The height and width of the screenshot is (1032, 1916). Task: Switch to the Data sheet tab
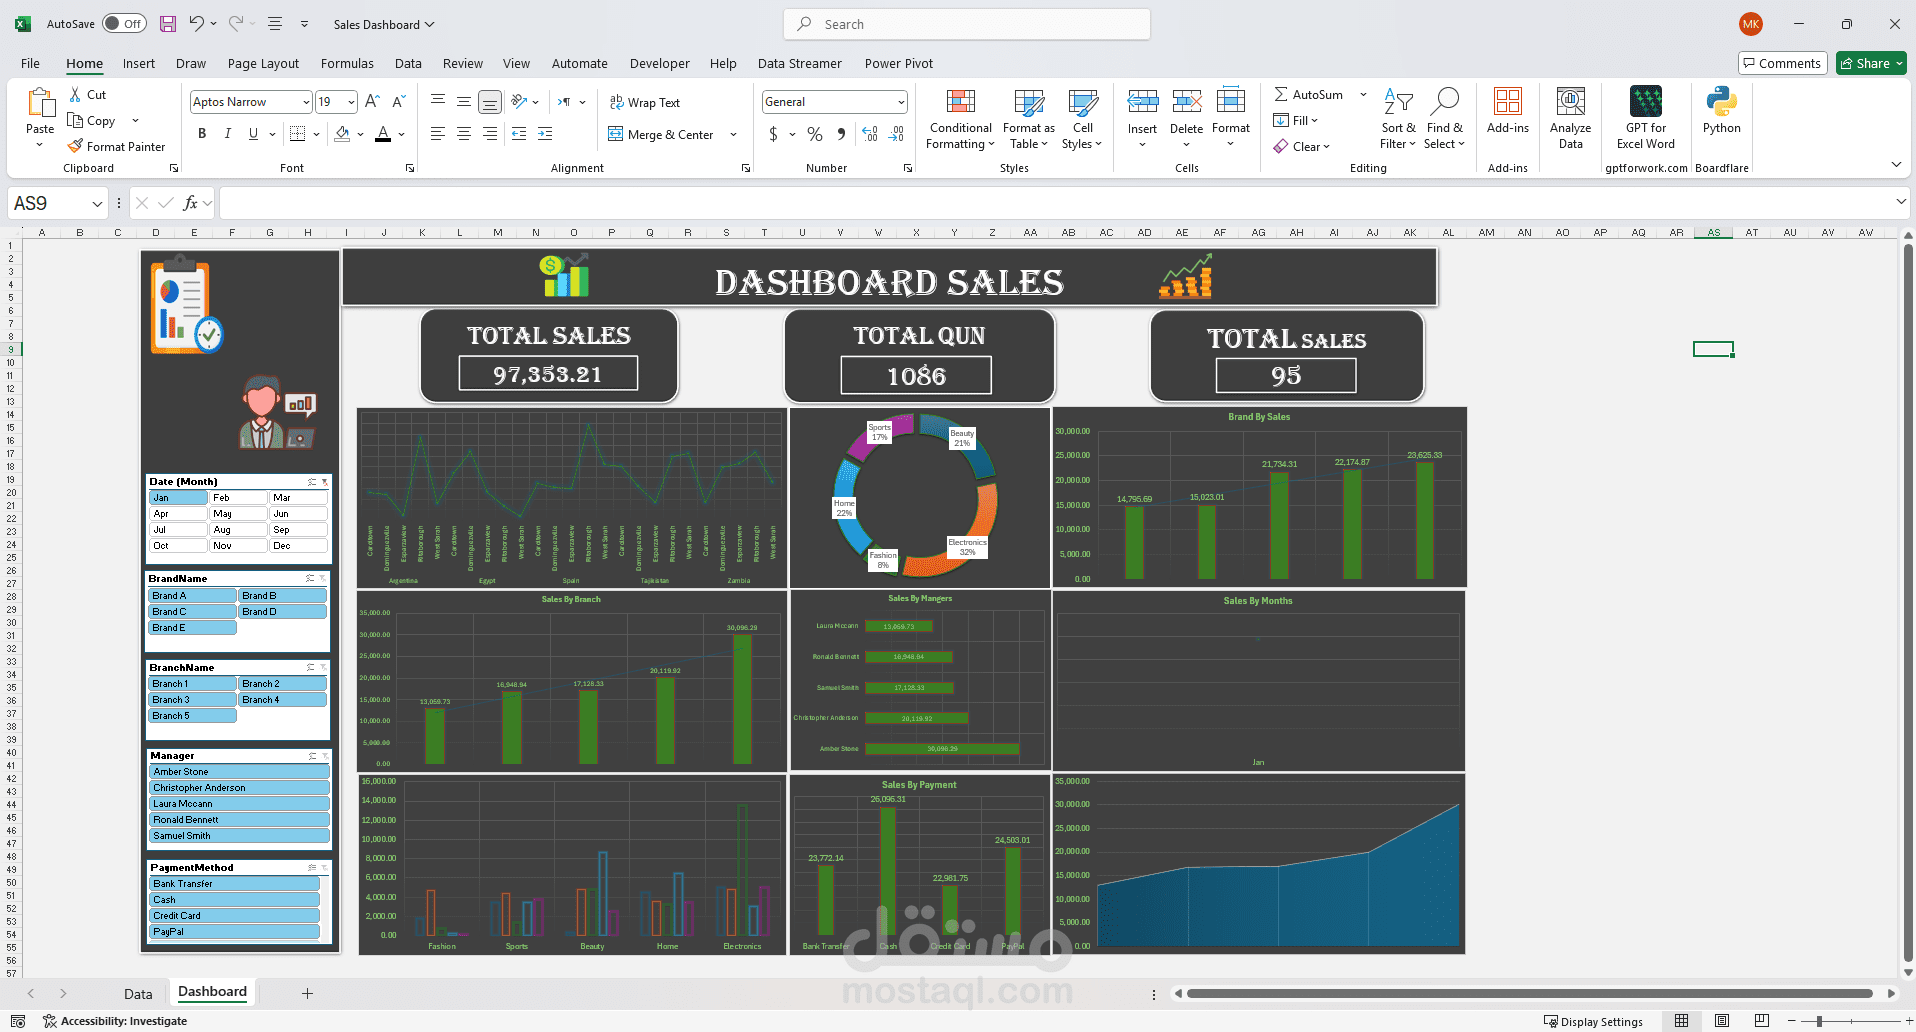click(x=138, y=993)
